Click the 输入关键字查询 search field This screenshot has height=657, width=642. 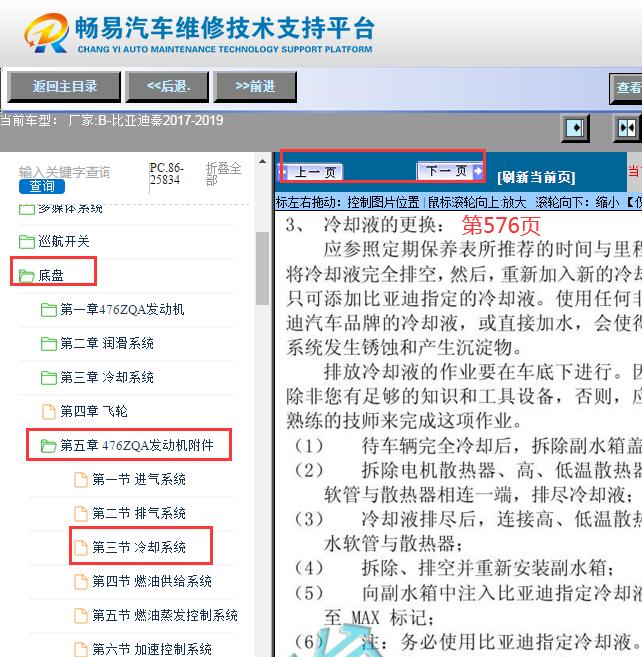65,172
